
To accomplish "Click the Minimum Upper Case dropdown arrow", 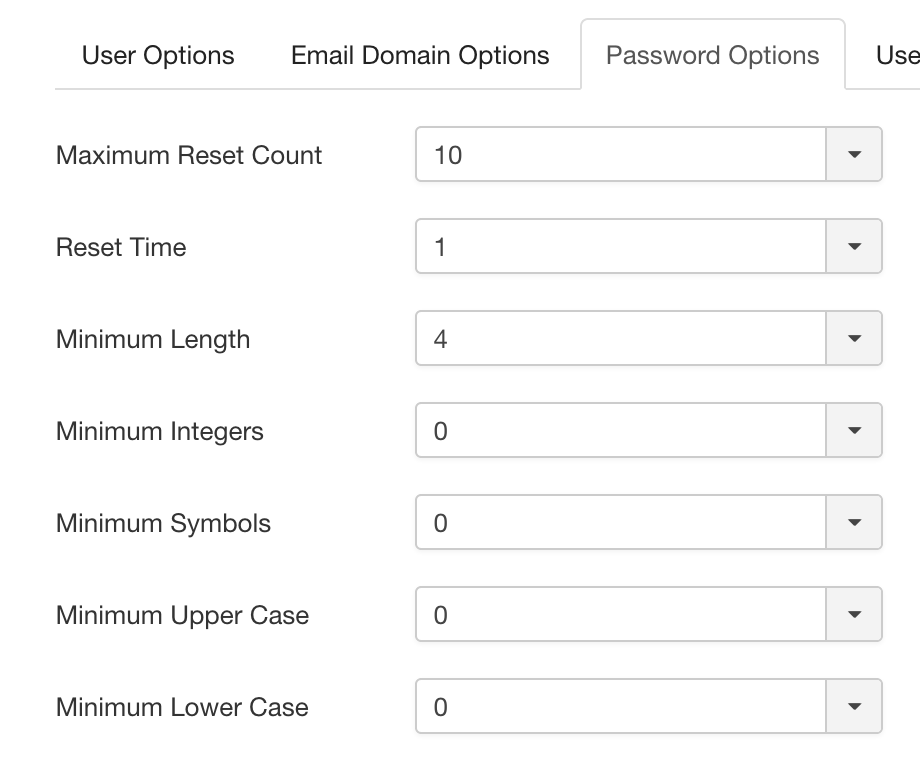I will pos(854,614).
